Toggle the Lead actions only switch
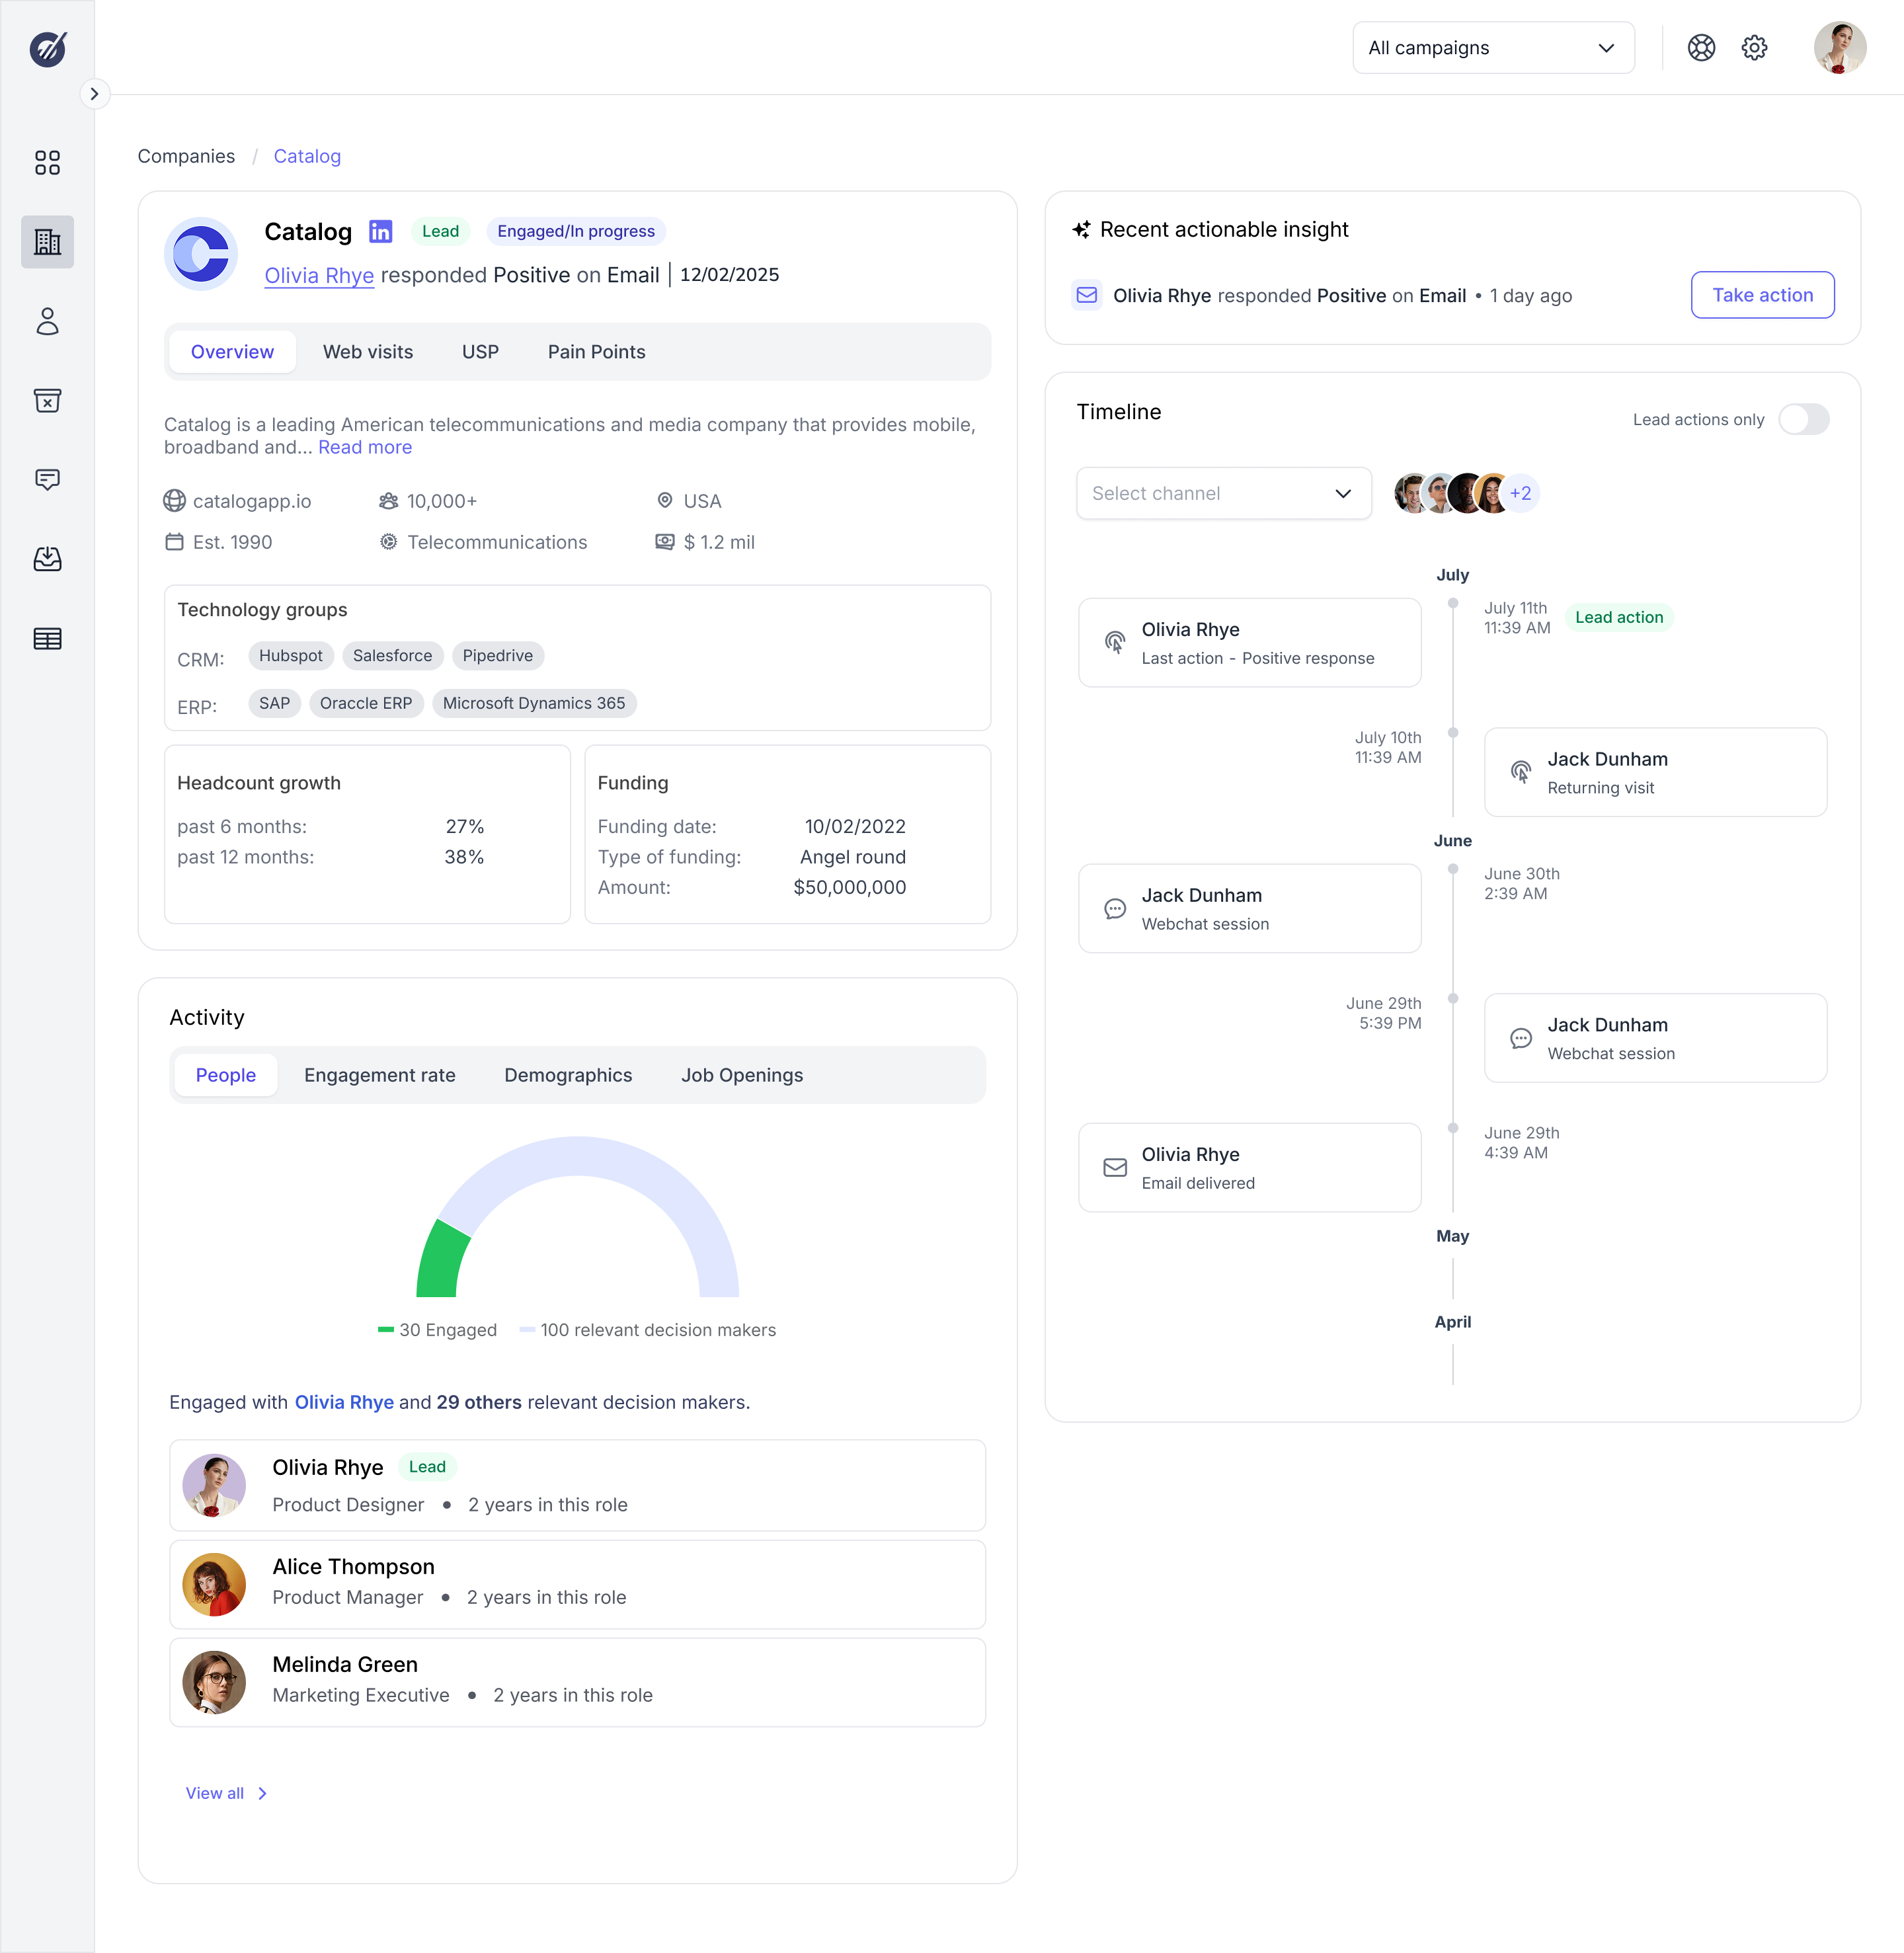Image resolution: width=1904 pixels, height=1953 pixels. coord(1803,419)
